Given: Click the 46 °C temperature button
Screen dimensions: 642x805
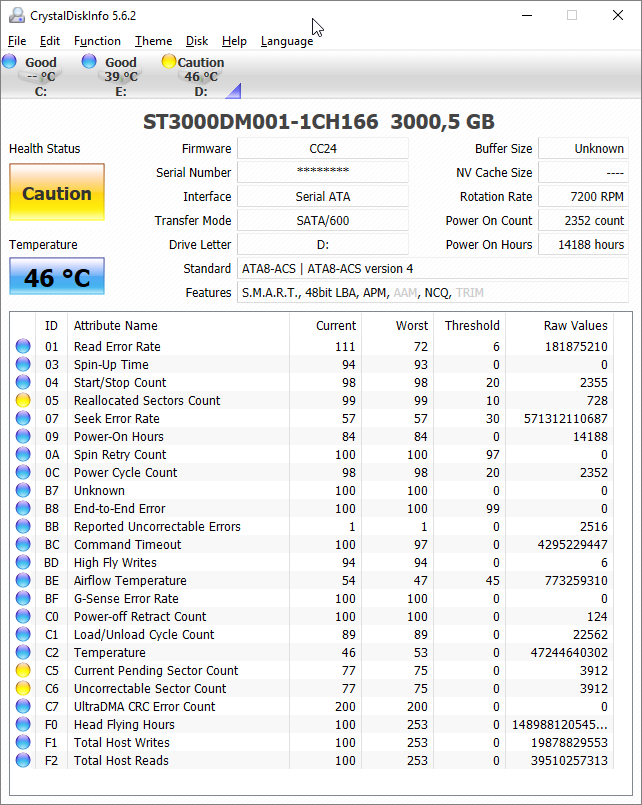Looking at the screenshot, I should [x=57, y=276].
